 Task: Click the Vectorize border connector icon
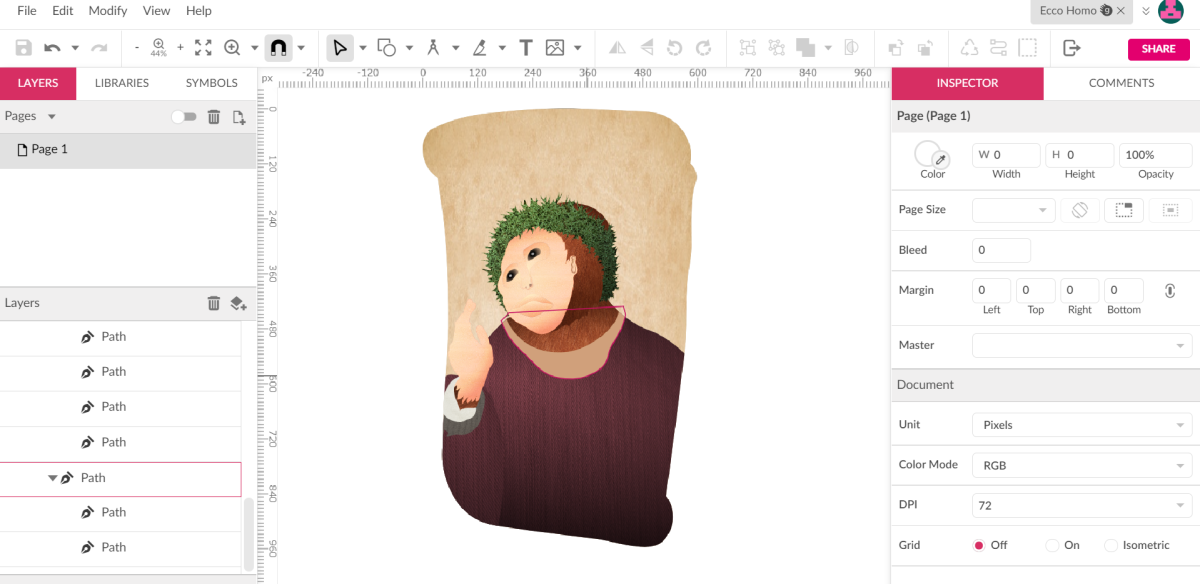point(998,47)
